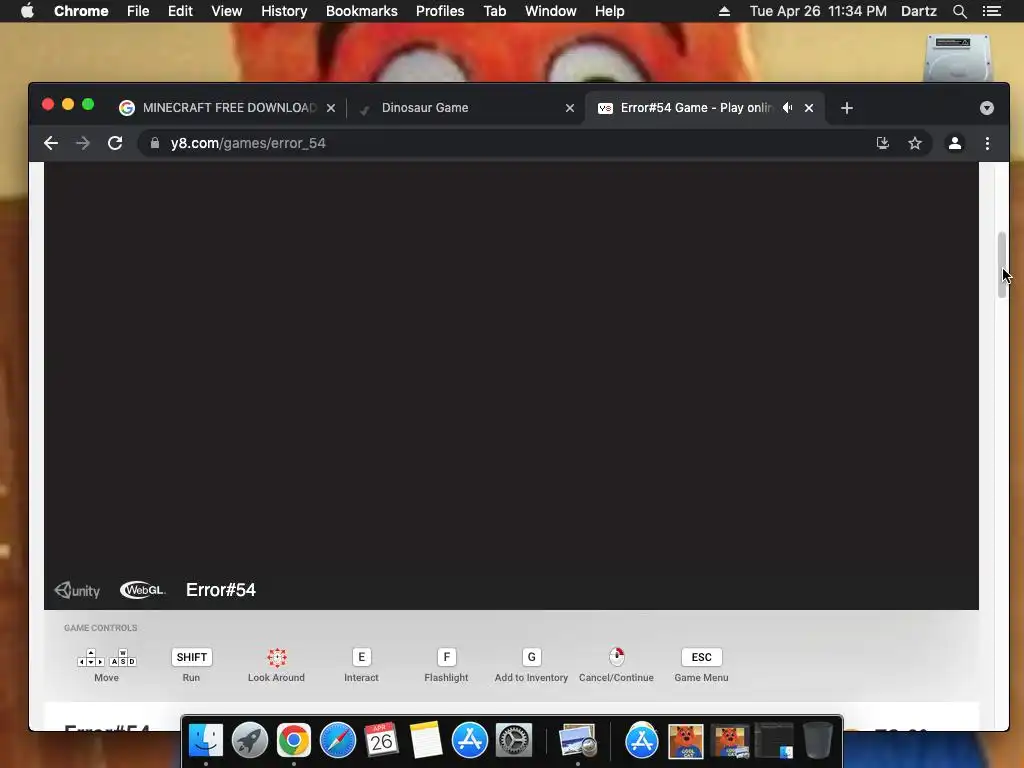This screenshot has height=768, width=1024.
Task: Close the Dinosaur Game tab
Action: tap(570, 108)
